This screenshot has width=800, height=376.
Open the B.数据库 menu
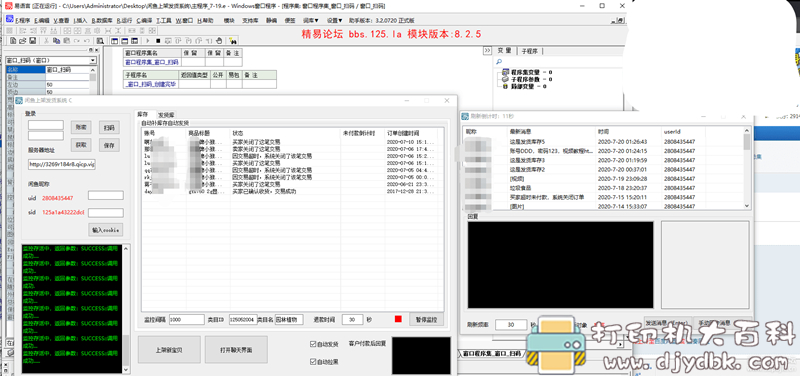[x=103, y=21]
